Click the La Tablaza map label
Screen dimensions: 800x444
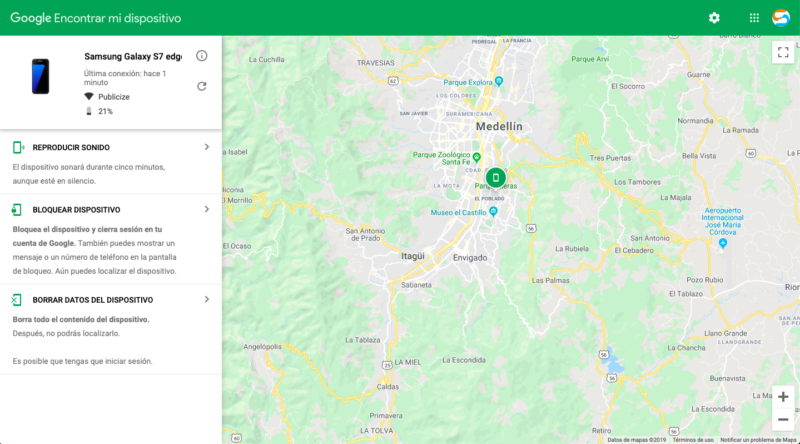[x=362, y=340]
